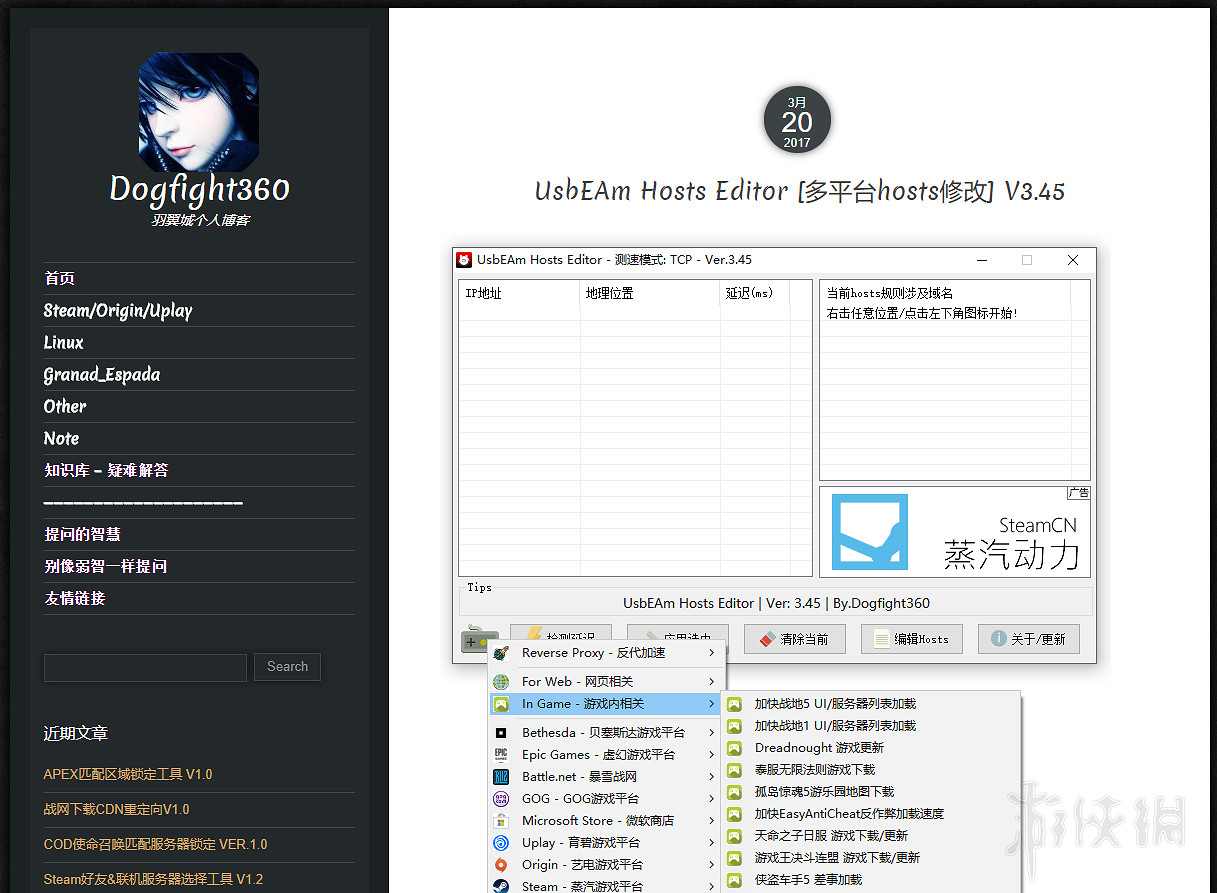Click the Epic Games logo icon
1217x893 pixels.
(502, 755)
